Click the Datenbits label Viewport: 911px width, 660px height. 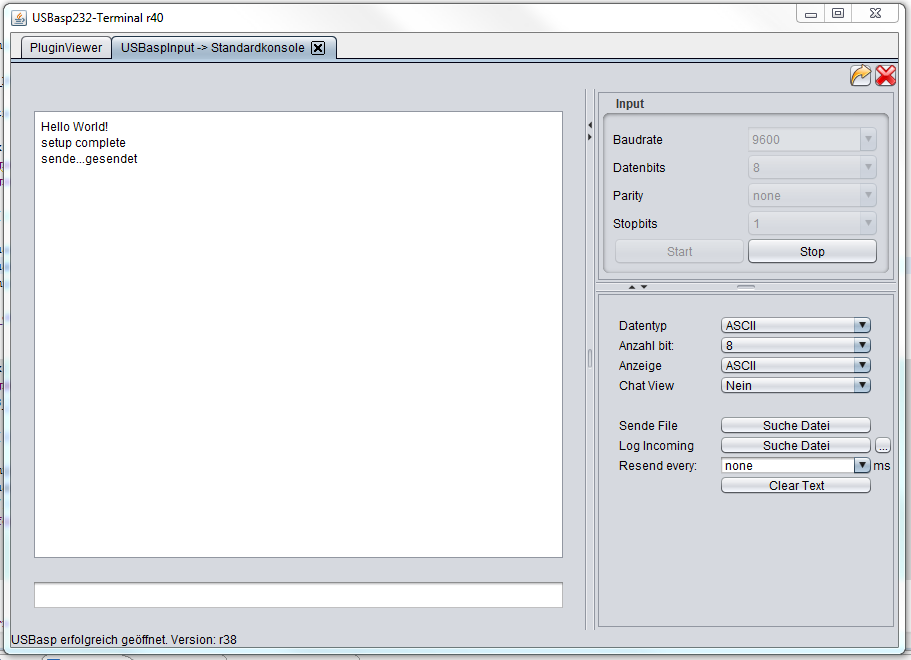point(639,167)
